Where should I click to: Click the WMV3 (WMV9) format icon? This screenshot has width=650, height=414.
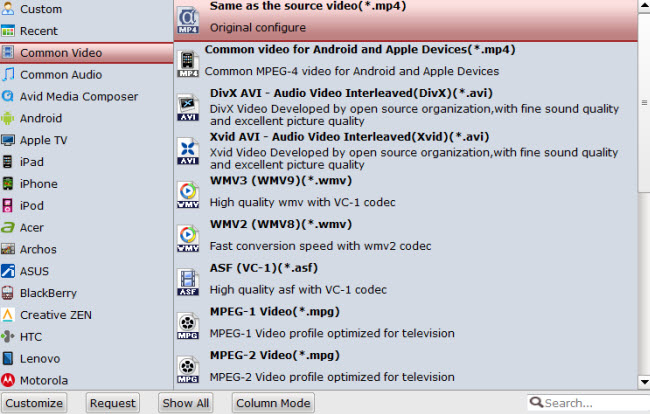(x=188, y=195)
